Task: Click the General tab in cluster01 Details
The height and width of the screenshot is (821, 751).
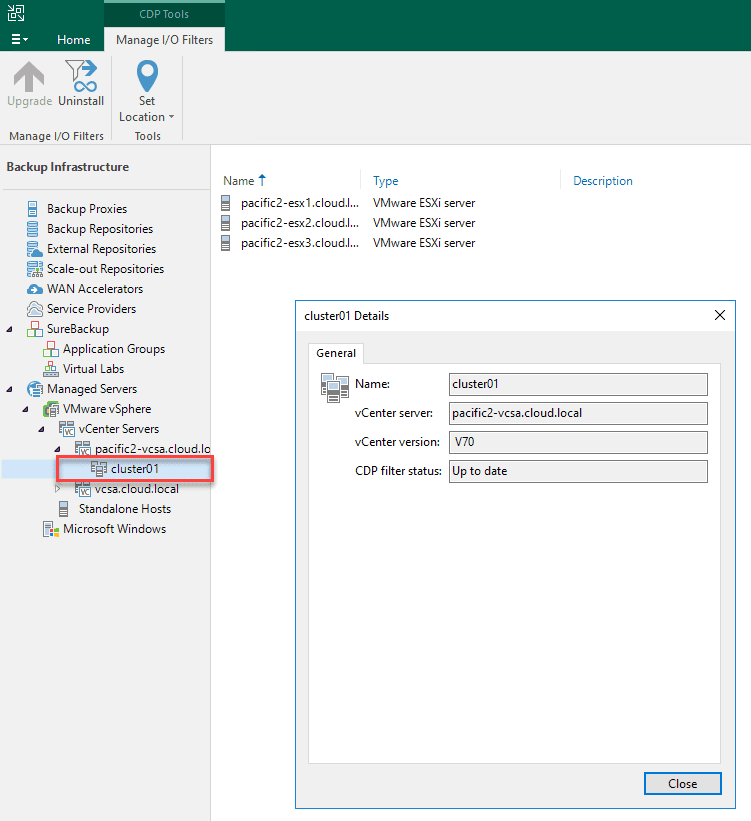Action: [336, 353]
